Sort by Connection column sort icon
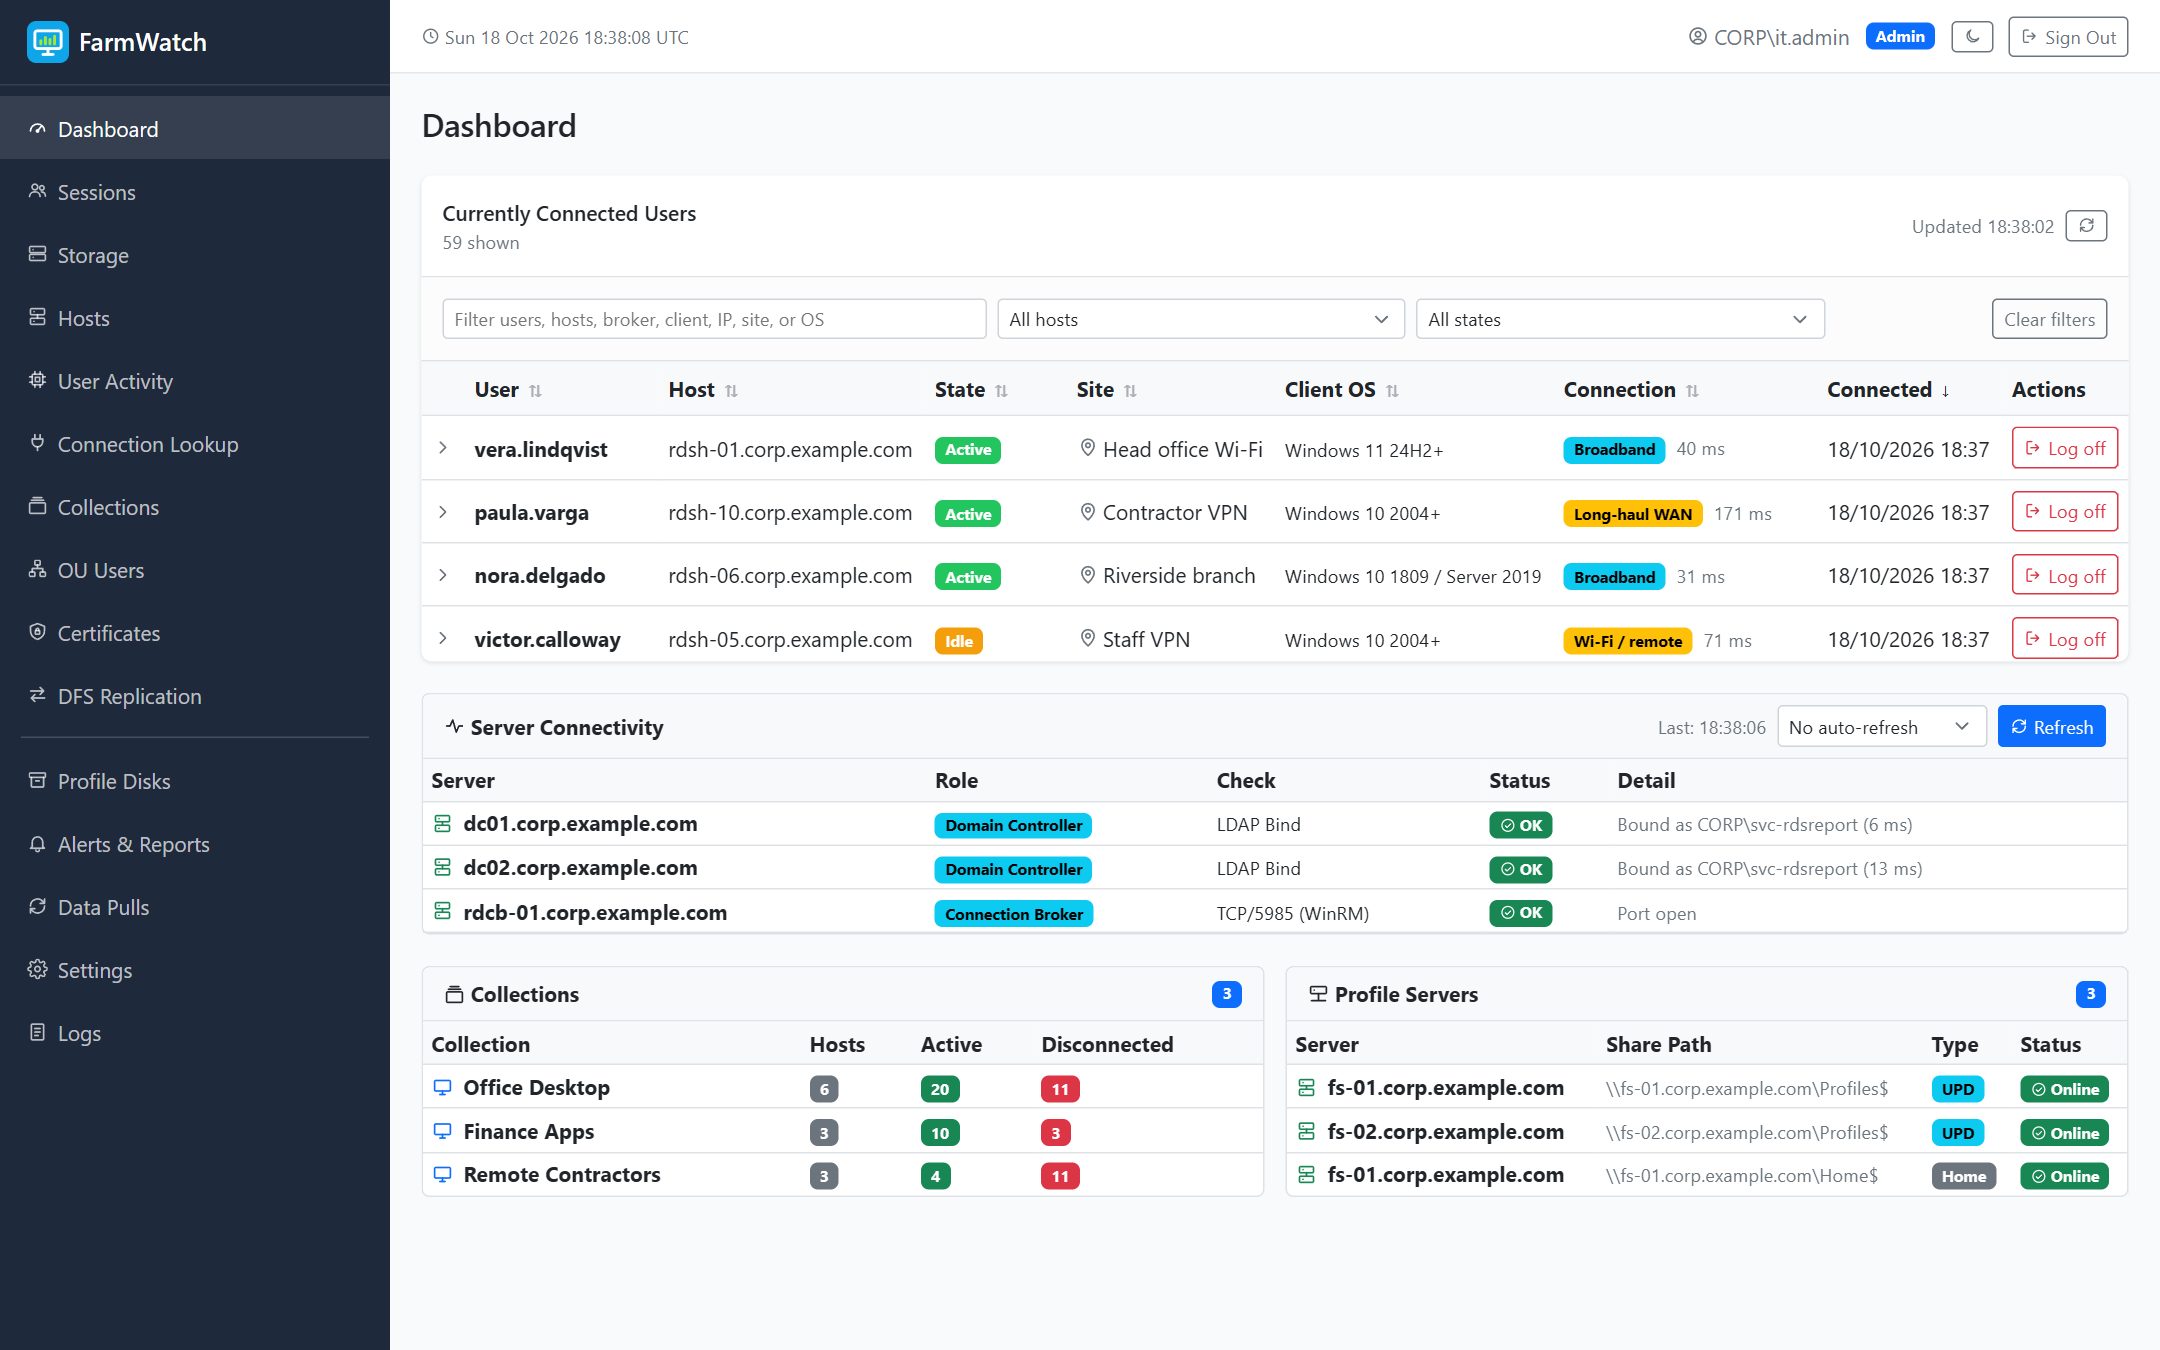Image resolution: width=2160 pixels, height=1350 pixels. (1692, 391)
